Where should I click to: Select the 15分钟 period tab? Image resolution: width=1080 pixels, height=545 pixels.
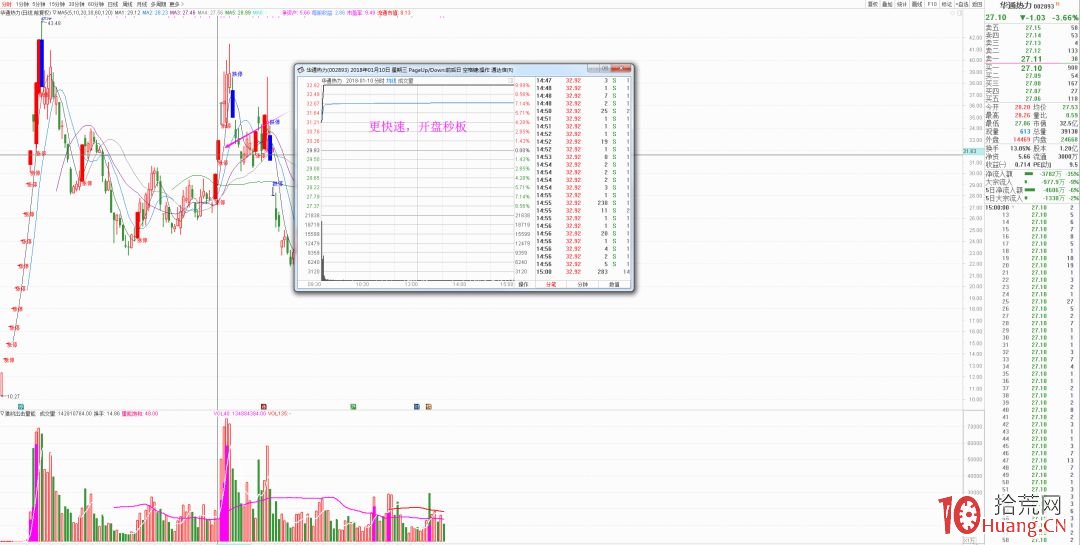pos(57,4)
